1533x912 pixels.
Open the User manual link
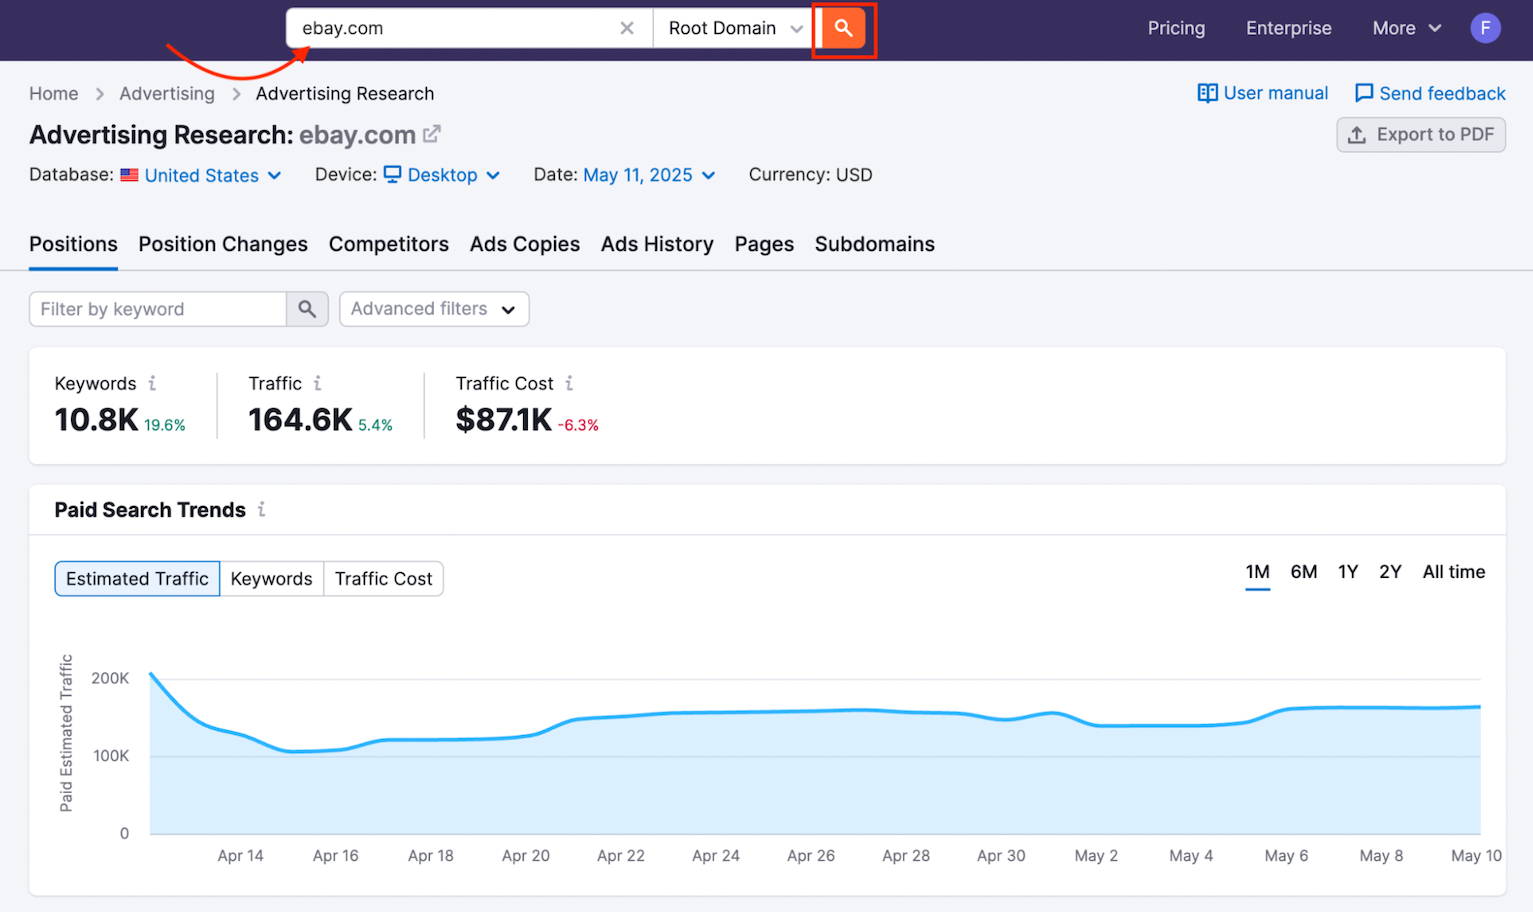tap(1263, 94)
